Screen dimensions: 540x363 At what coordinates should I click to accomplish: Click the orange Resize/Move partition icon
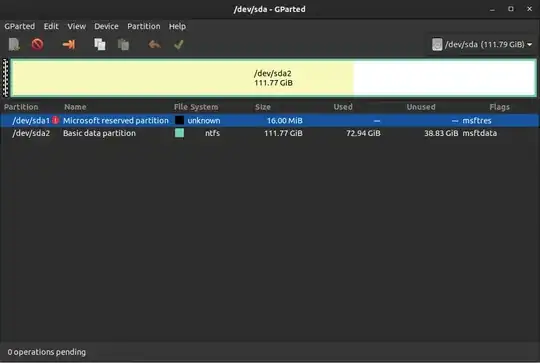(x=69, y=44)
